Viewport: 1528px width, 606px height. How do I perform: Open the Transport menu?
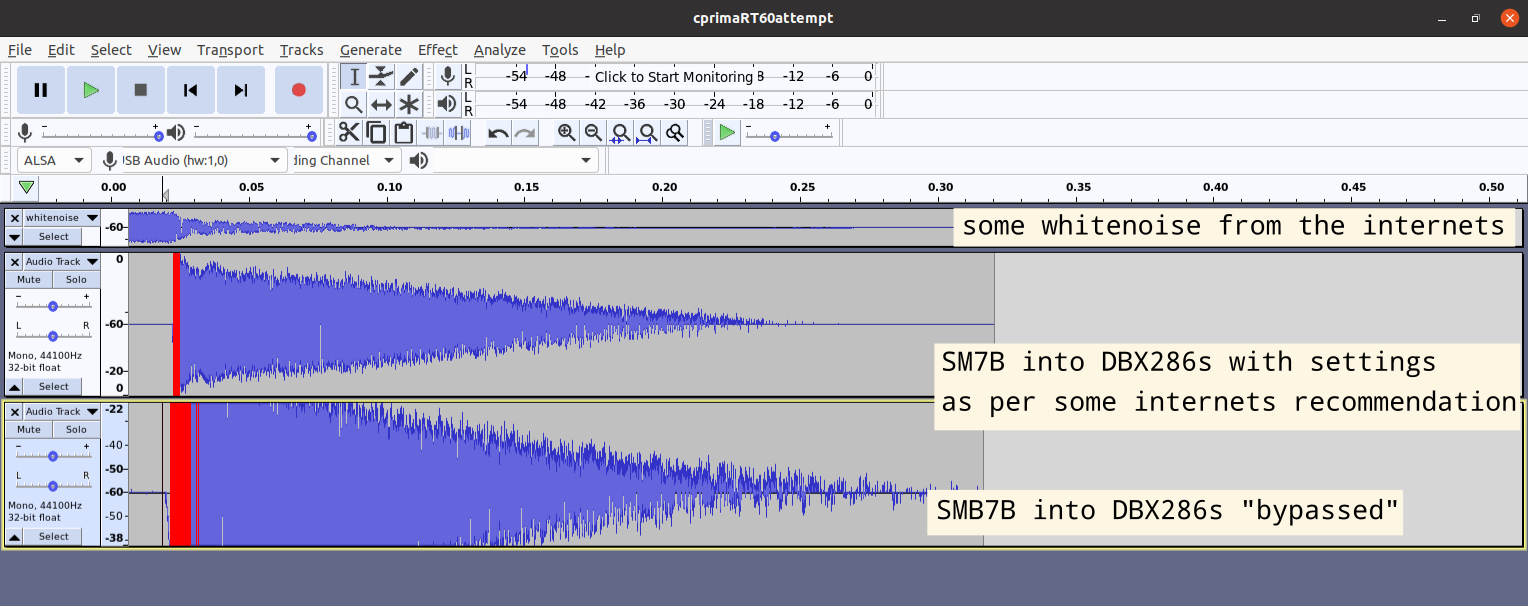pos(230,50)
